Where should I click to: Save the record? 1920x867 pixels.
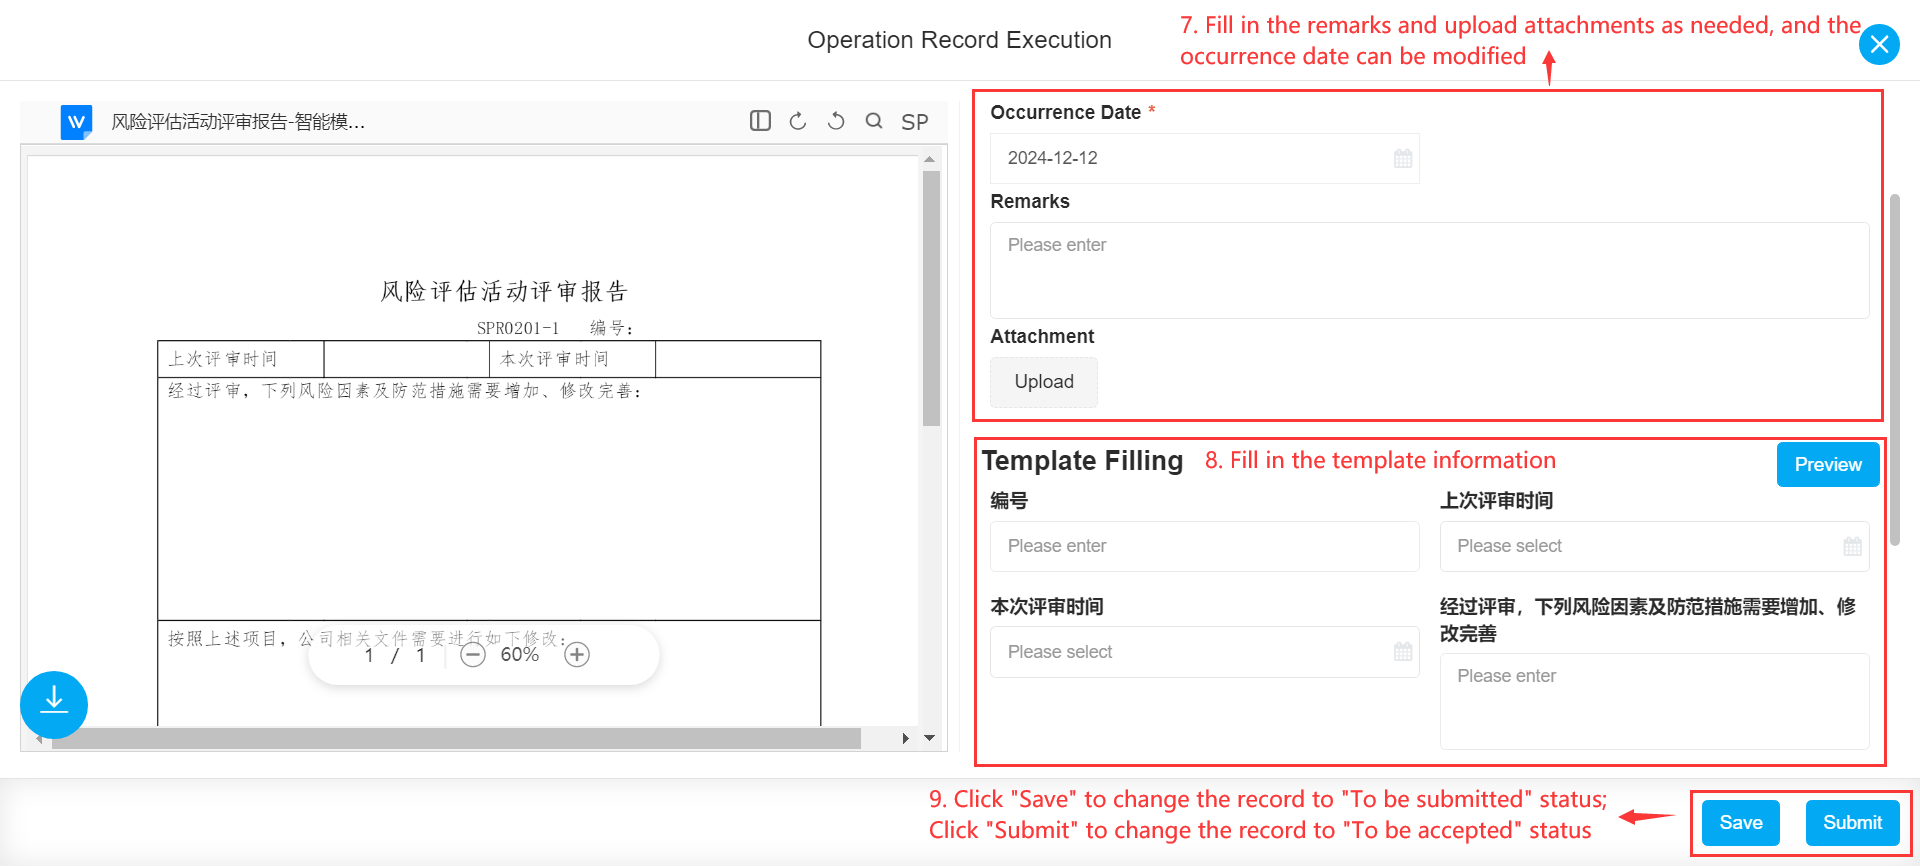(1740, 822)
